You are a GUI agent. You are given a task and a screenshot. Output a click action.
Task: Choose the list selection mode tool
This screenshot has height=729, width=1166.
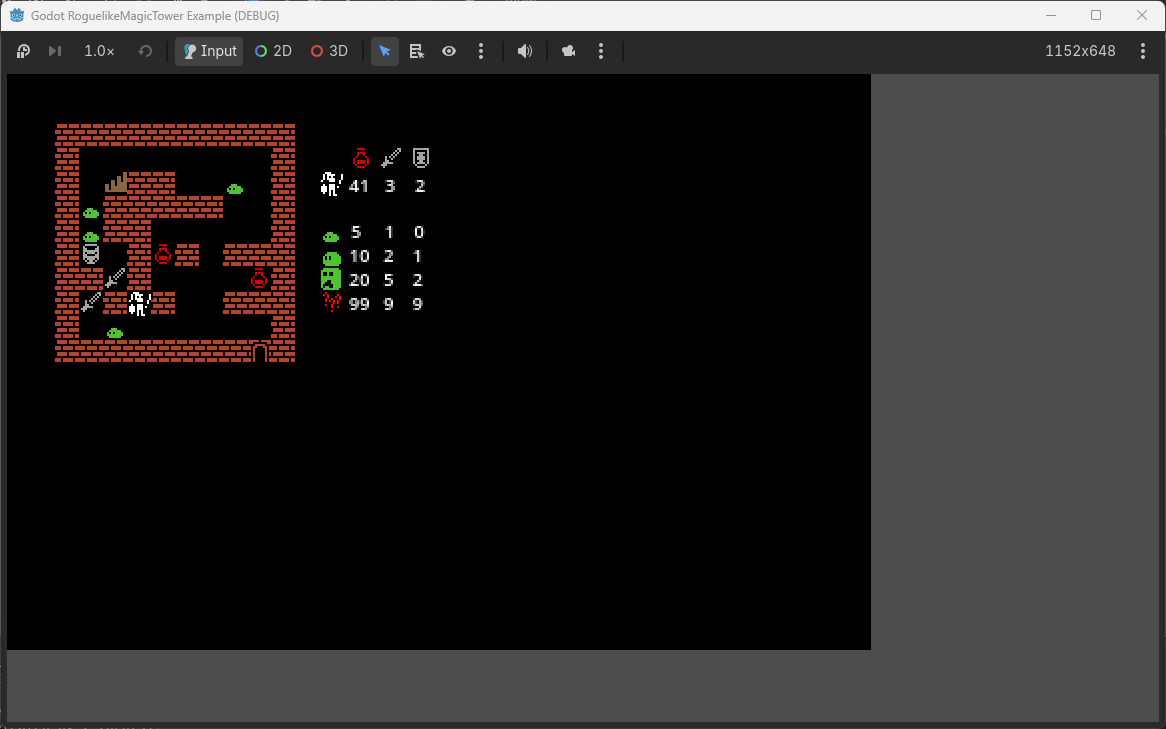417,51
